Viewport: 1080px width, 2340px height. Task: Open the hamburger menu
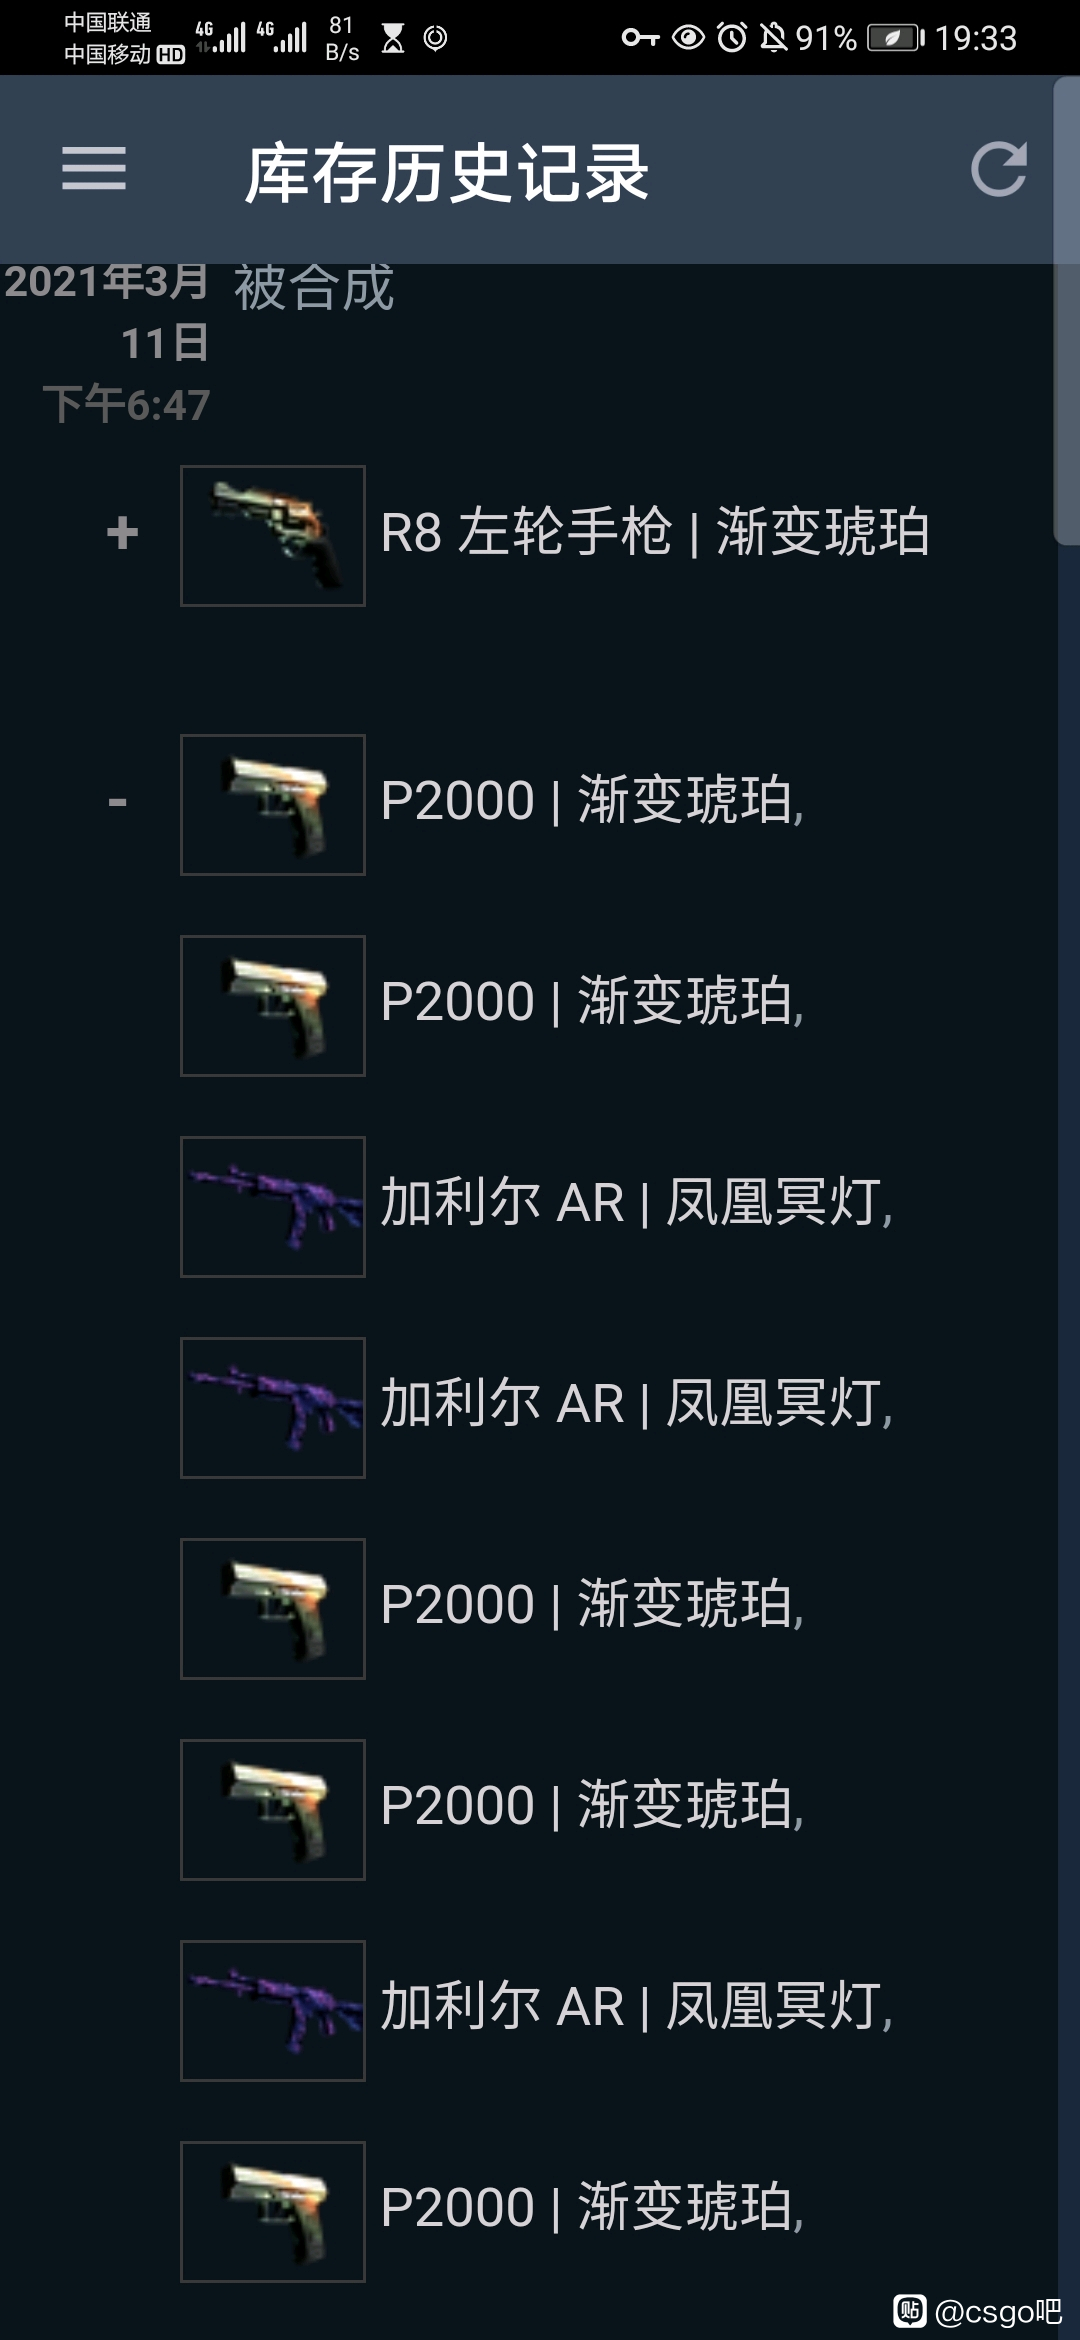point(94,168)
